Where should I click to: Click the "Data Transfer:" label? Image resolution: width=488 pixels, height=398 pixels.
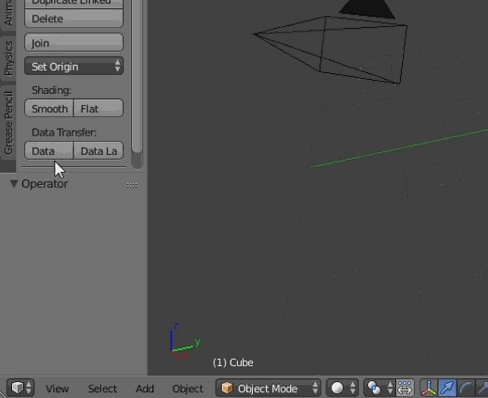[x=64, y=132]
